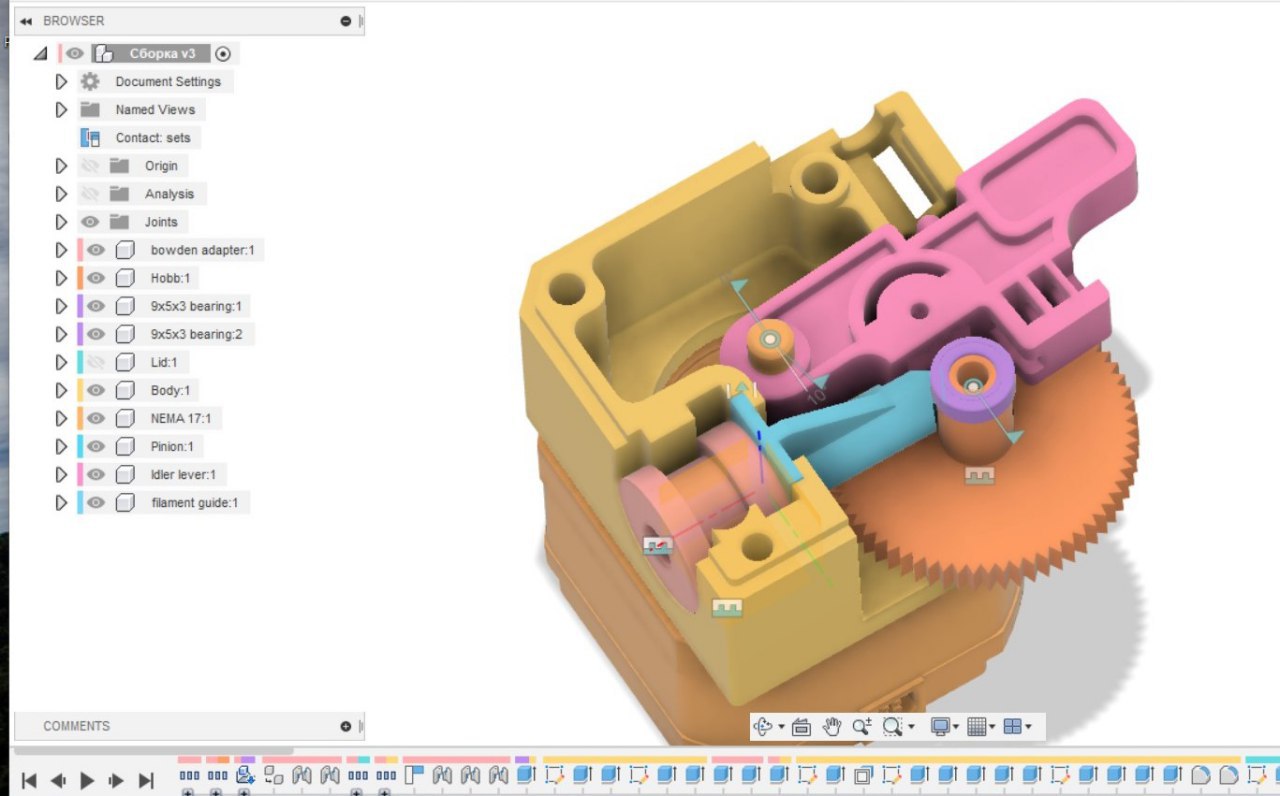Select the filament guide:1 label
Image resolution: width=1280 pixels, height=796 pixels.
pyautogui.click(x=195, y=502)
